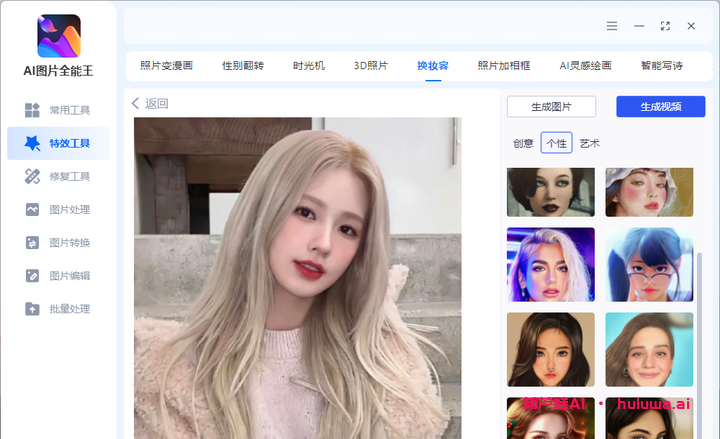Select the 艺术 style category
Screen dimensions: 720x439
click(590, 143)
